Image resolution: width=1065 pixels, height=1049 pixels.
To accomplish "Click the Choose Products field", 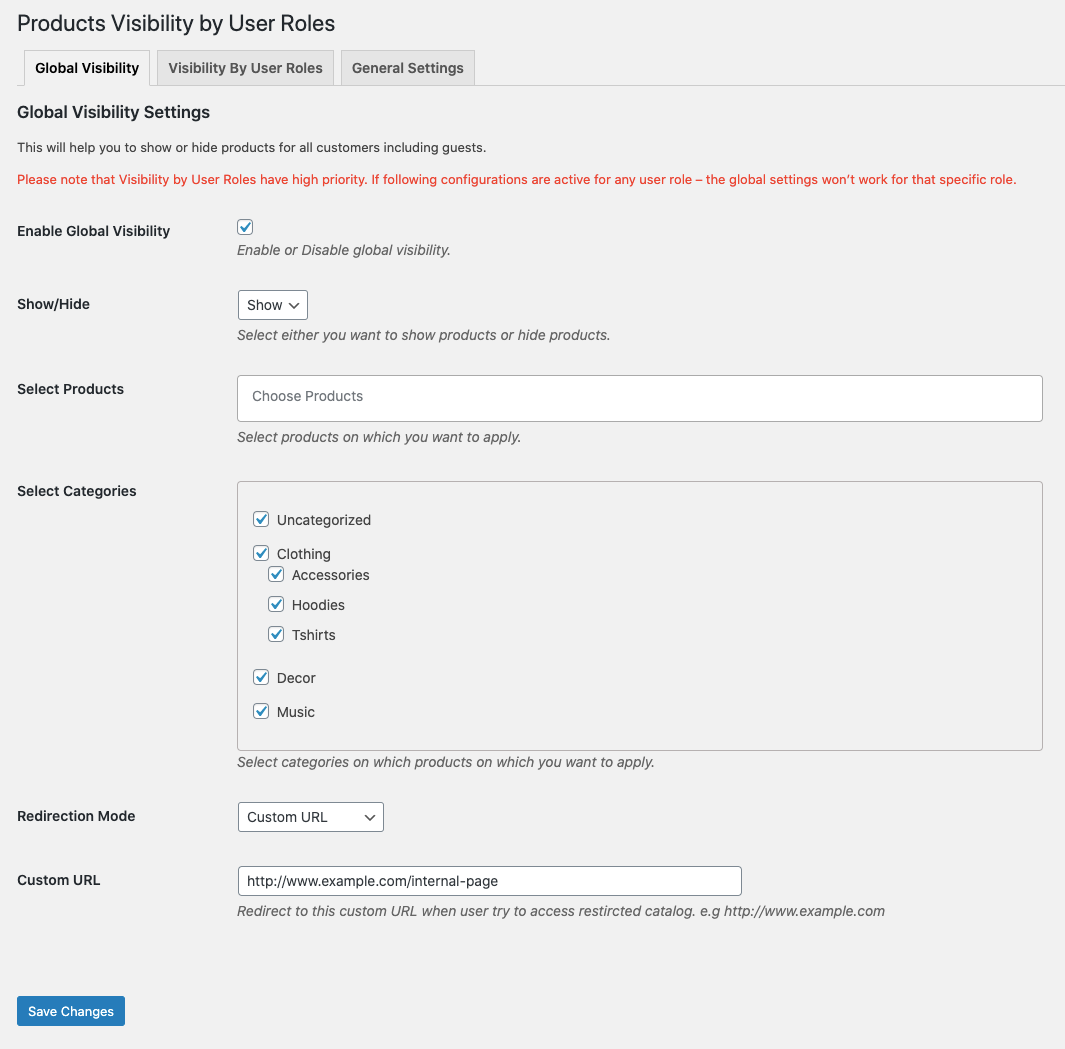I will point(639,397).
